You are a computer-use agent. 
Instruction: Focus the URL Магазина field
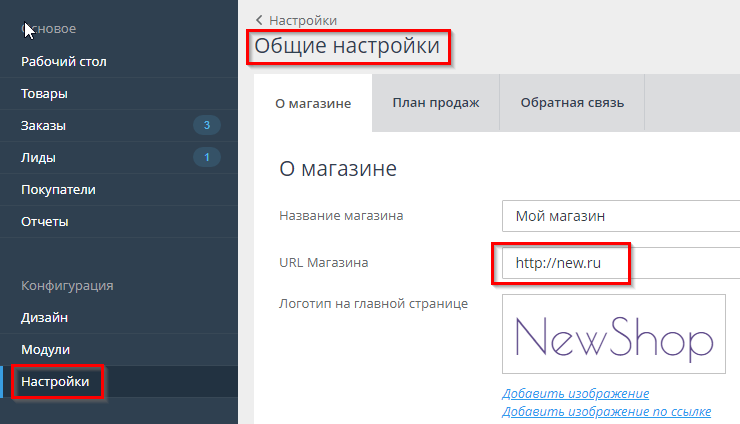[x=620, y=263]
